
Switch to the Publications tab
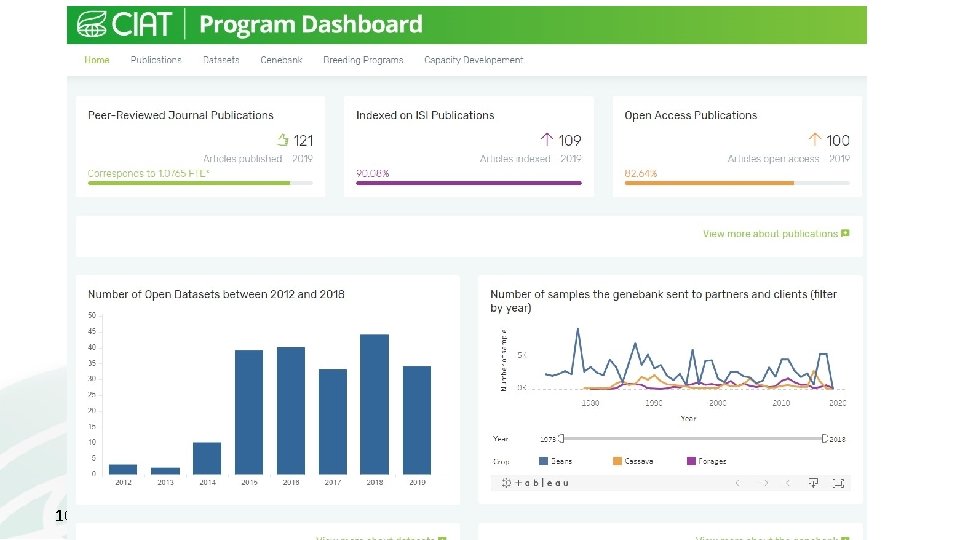pos(156,60)
